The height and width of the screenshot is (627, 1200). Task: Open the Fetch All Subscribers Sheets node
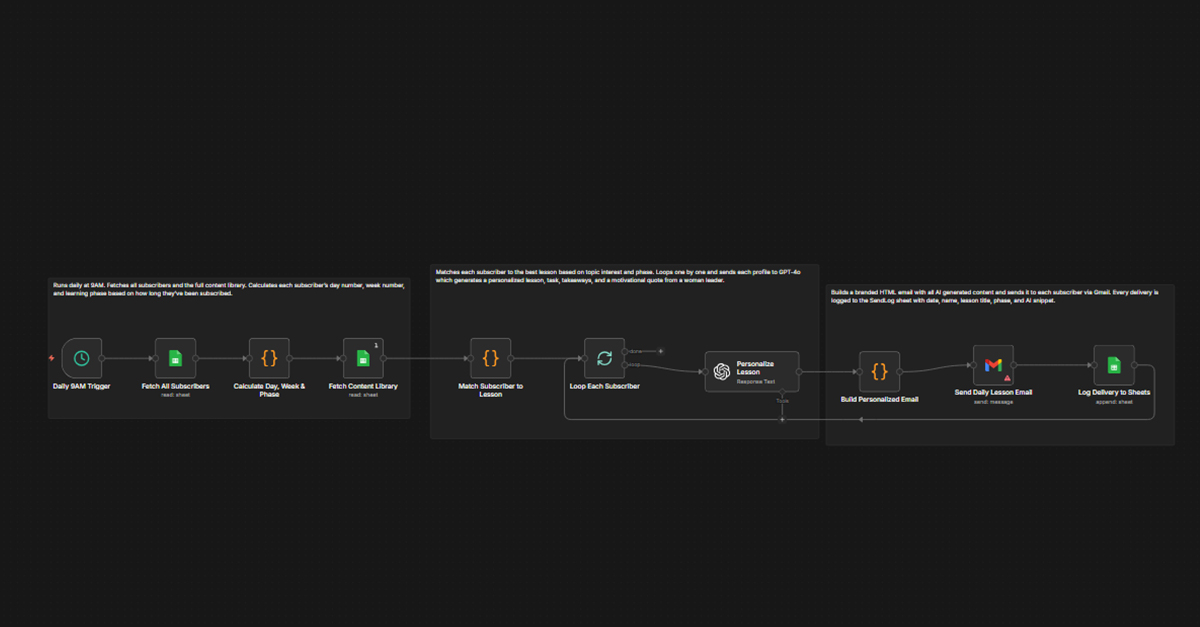(x=175, y=358)
